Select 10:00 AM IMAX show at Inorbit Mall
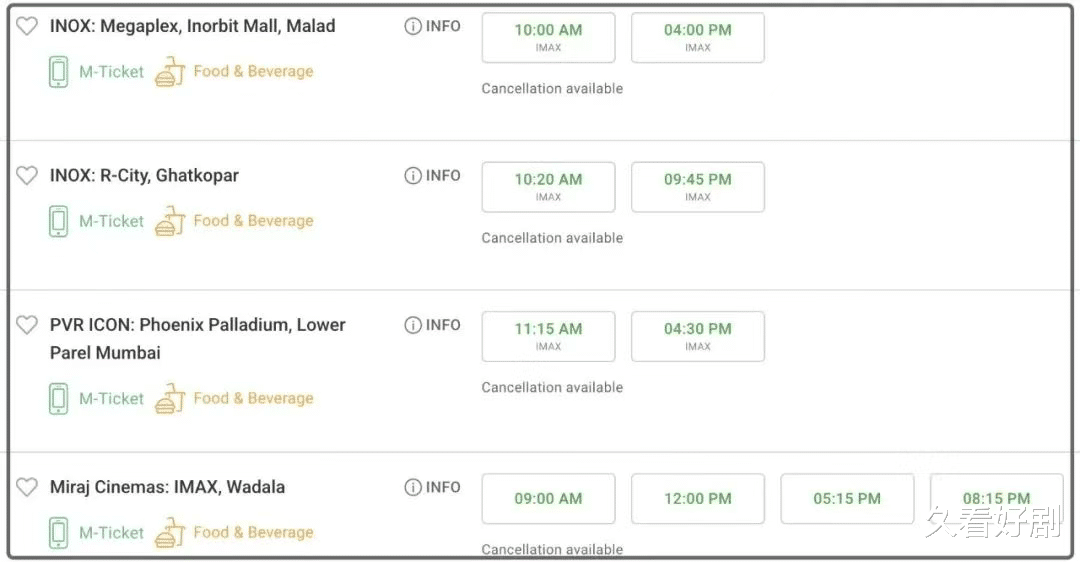This screenshot has height=562, width=1080. coord(548,37)
